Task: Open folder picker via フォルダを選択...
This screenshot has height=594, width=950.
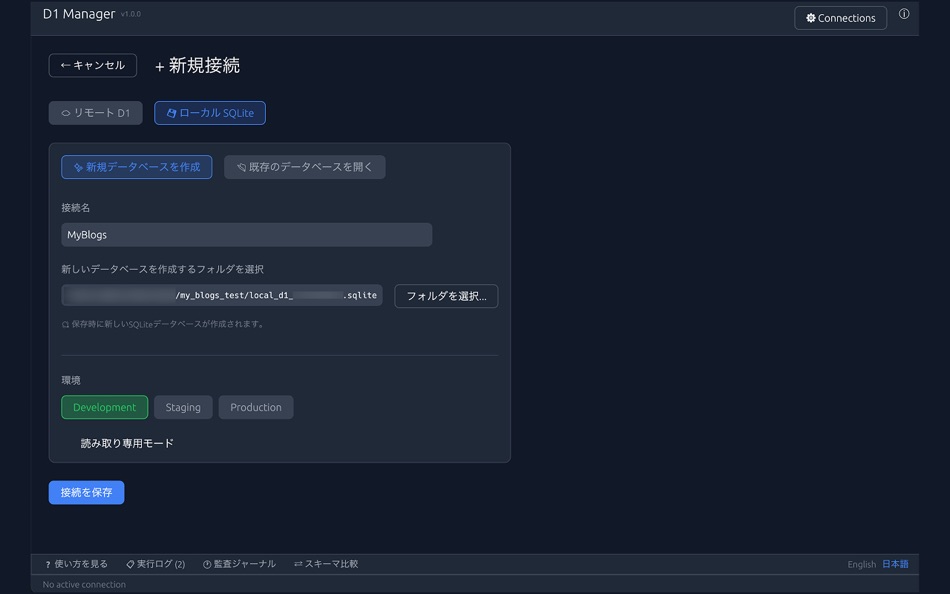Action: (445, 295)
